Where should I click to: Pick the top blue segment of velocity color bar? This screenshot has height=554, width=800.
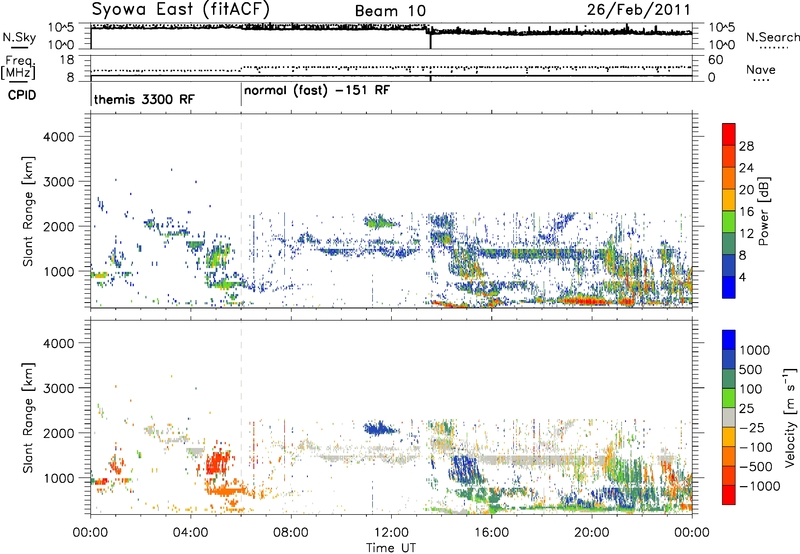pos(729,340)
